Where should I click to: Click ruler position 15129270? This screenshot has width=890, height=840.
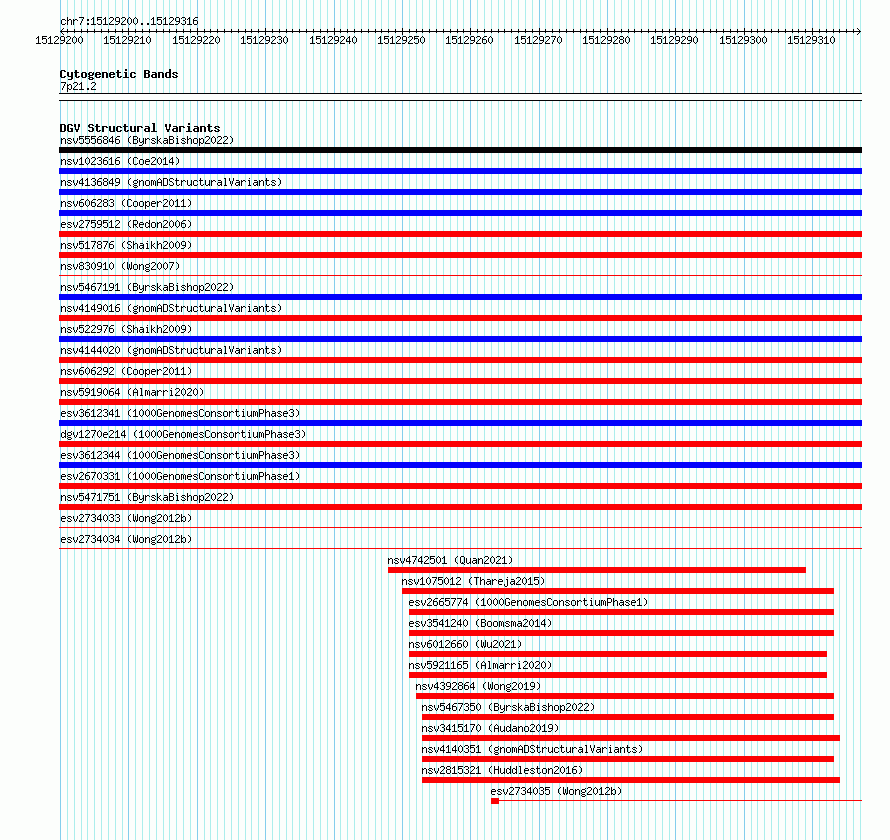click(x=538, y=40)
